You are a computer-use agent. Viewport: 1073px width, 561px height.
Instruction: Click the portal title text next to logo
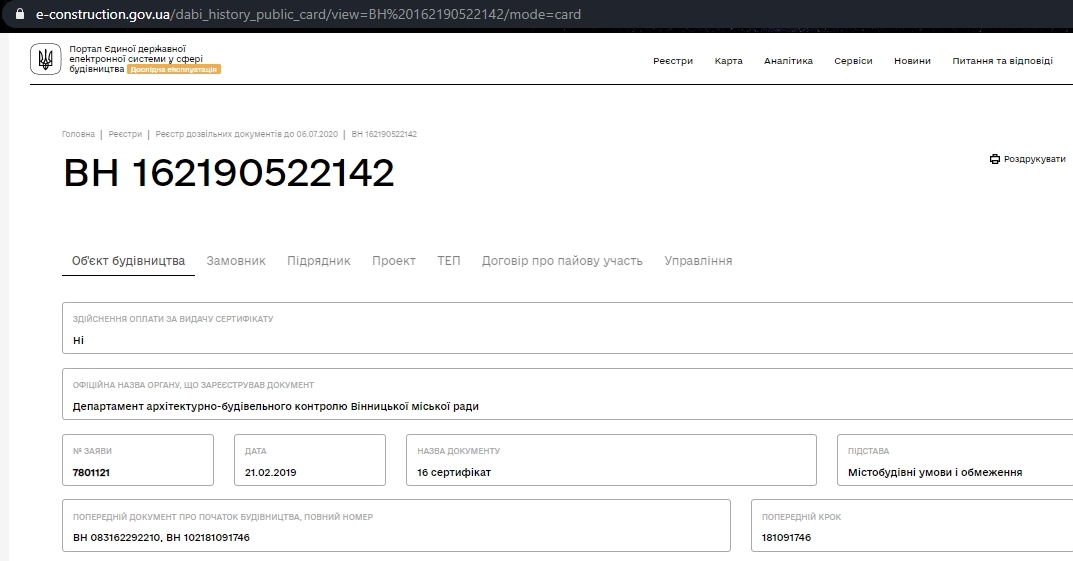tap(135, 59)
